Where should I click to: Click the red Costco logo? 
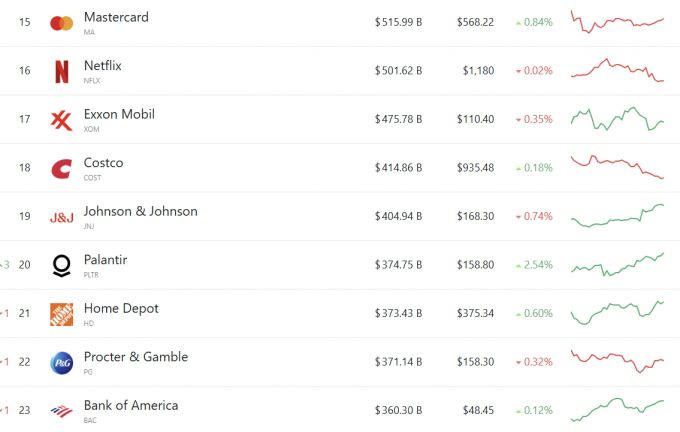pyautogui.click(x=61, y=168)
